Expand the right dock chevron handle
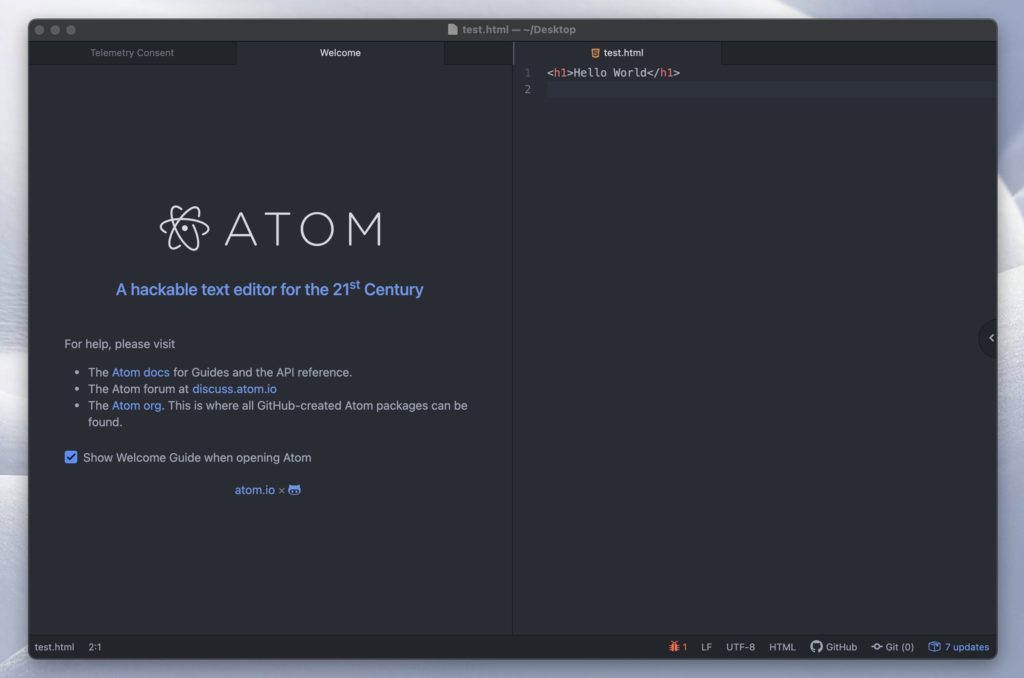 (x=991, y=338)
